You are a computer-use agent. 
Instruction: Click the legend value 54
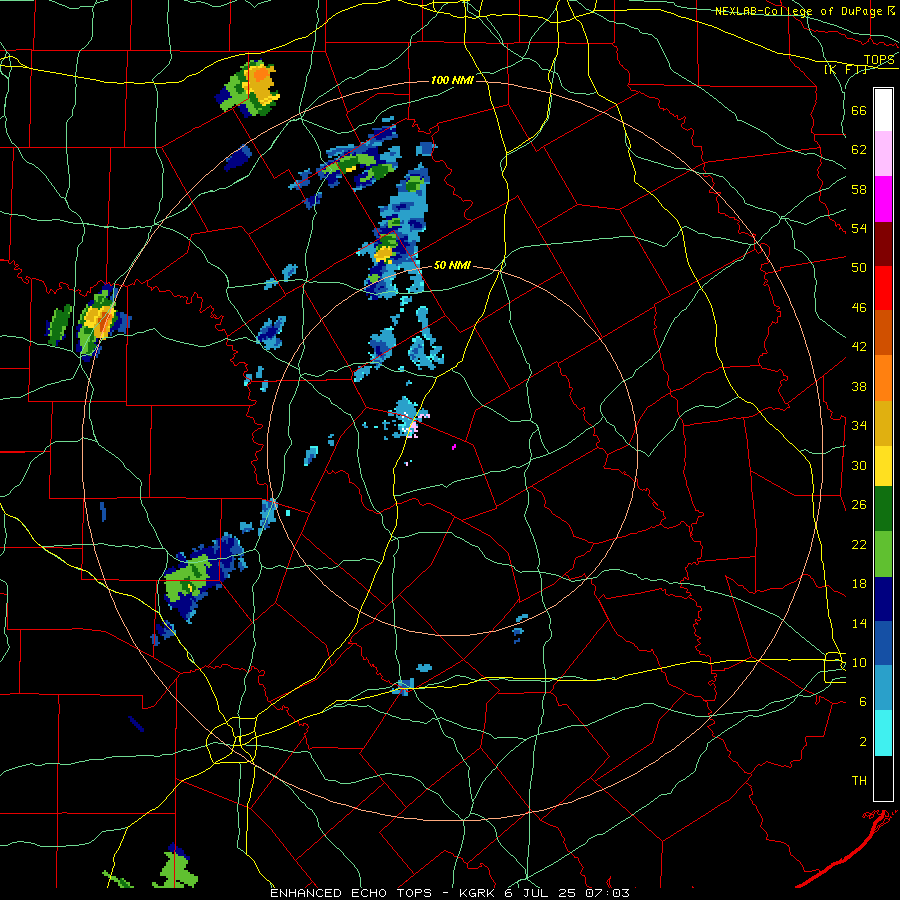coord(859,228)
